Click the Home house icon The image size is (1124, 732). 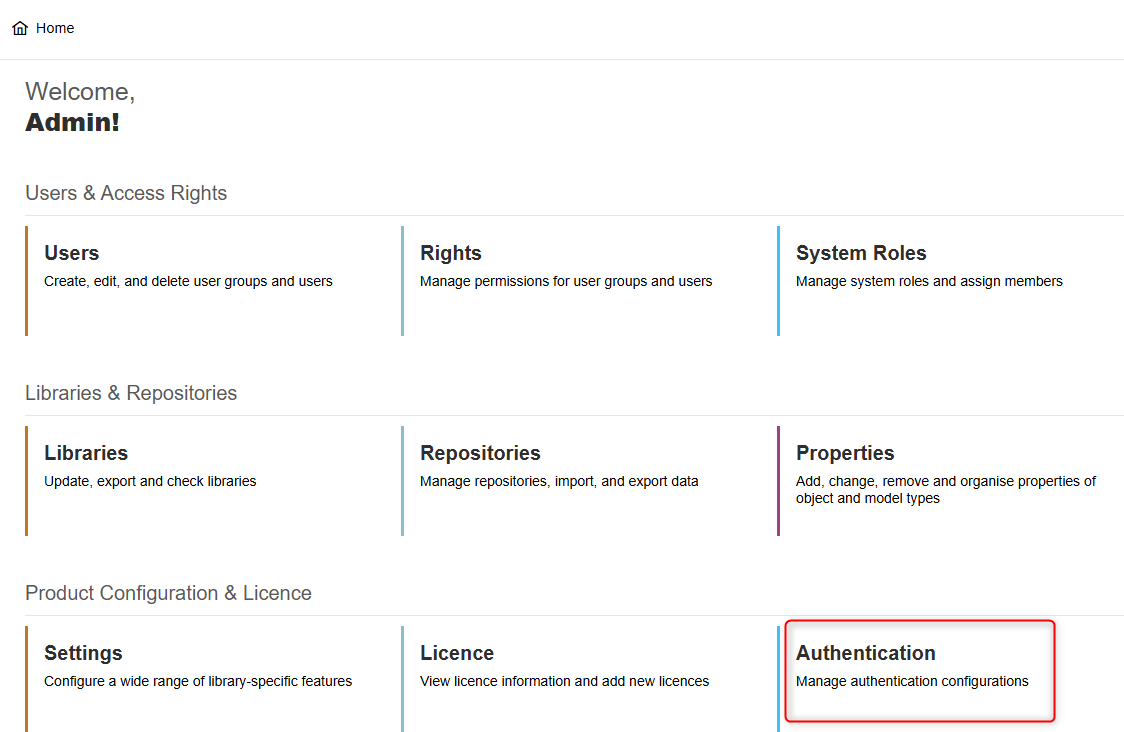[20, 29]
